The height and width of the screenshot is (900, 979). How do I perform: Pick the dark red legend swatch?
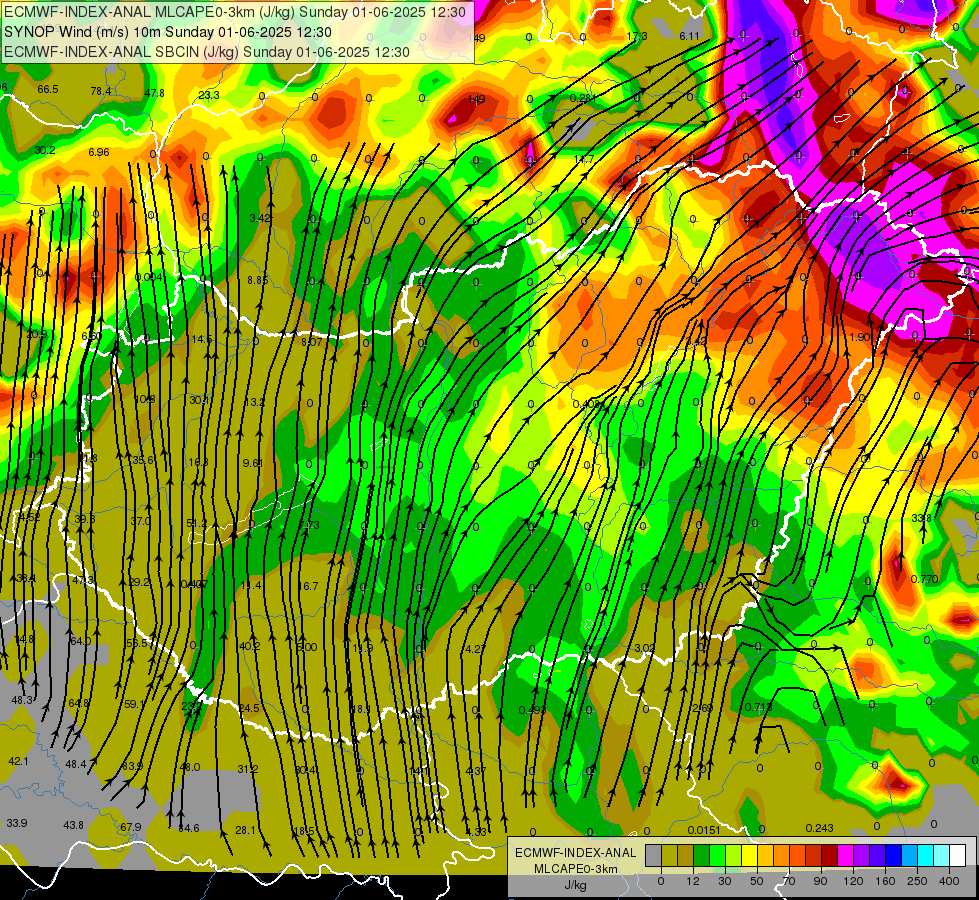pyautogui.click(x=830, y=855)
